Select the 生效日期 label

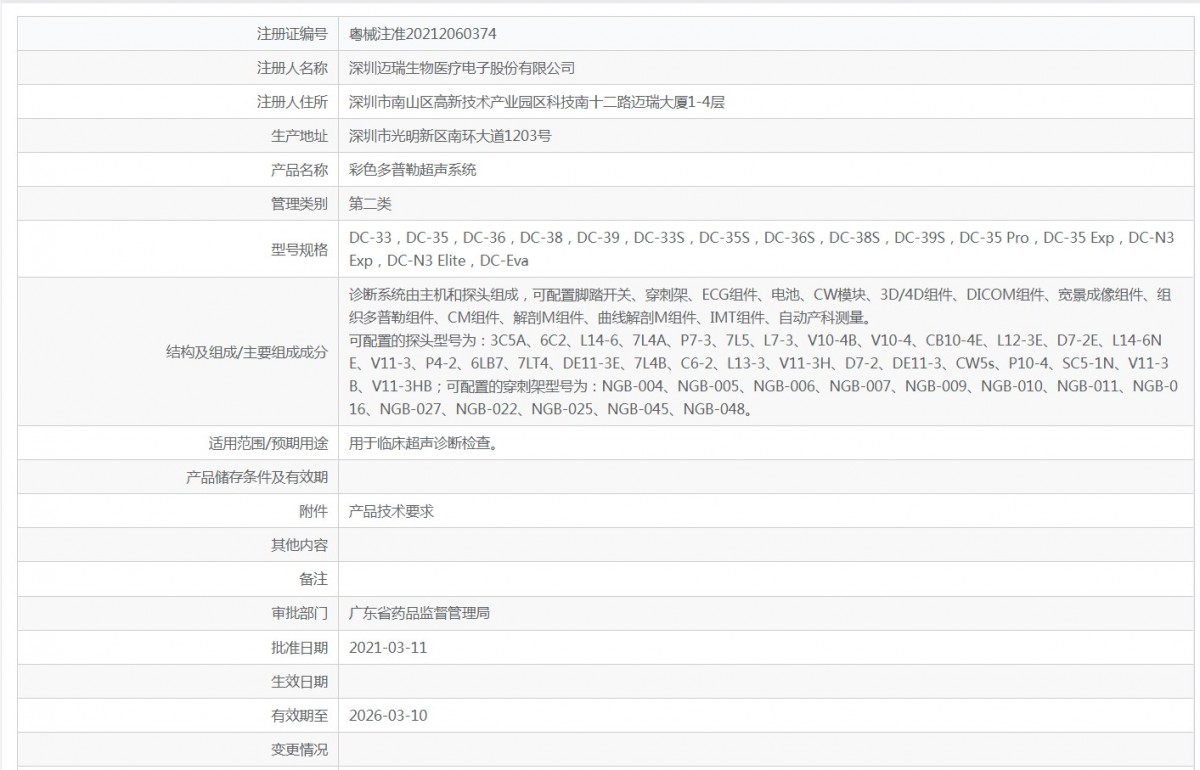click(299, 681)
